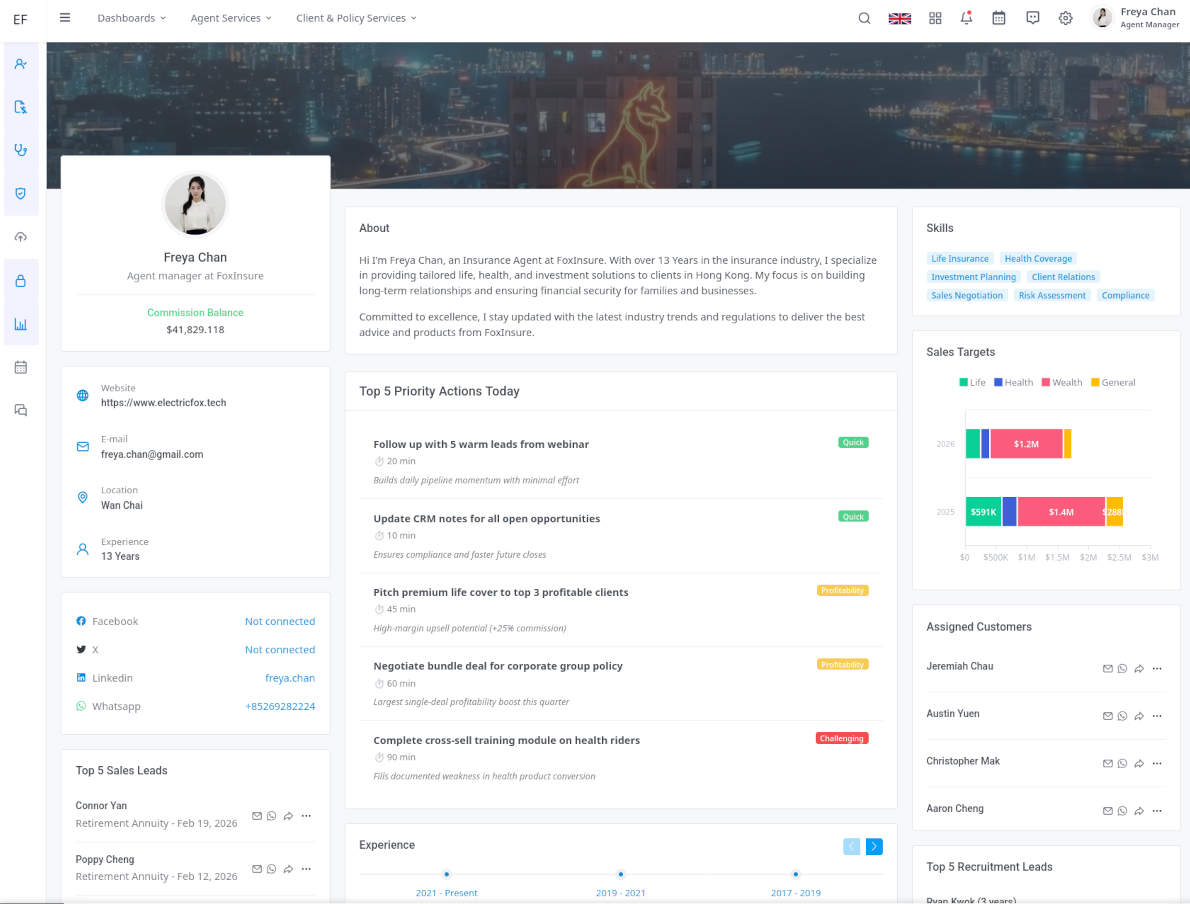Select the shield check sidebar icon

[x=21, y=193]
